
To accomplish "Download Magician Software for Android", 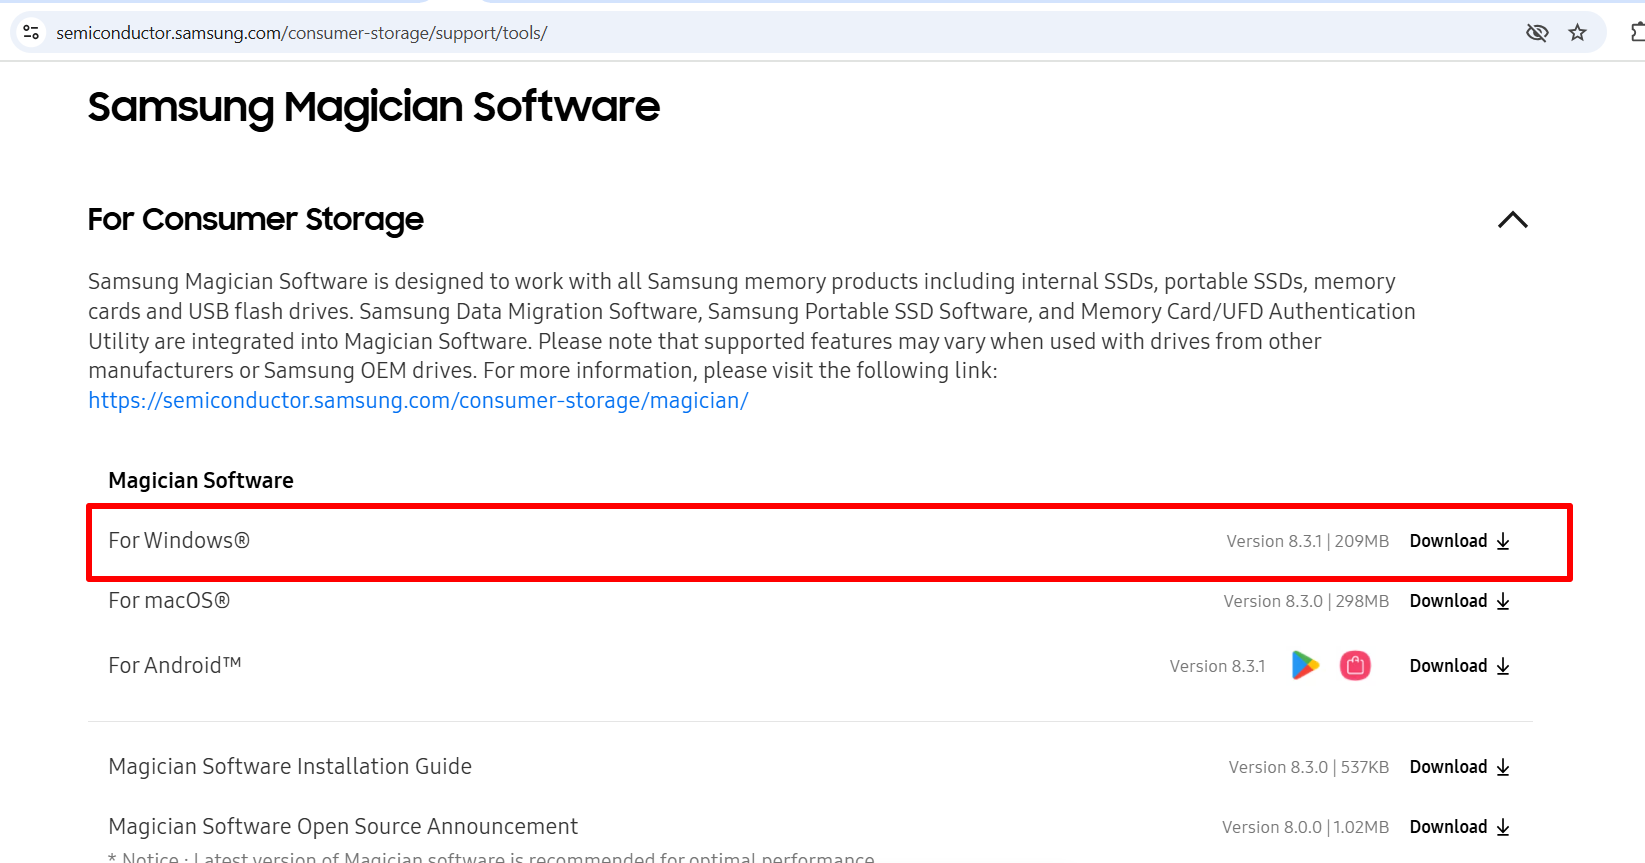I will [x=1459, y=666].
